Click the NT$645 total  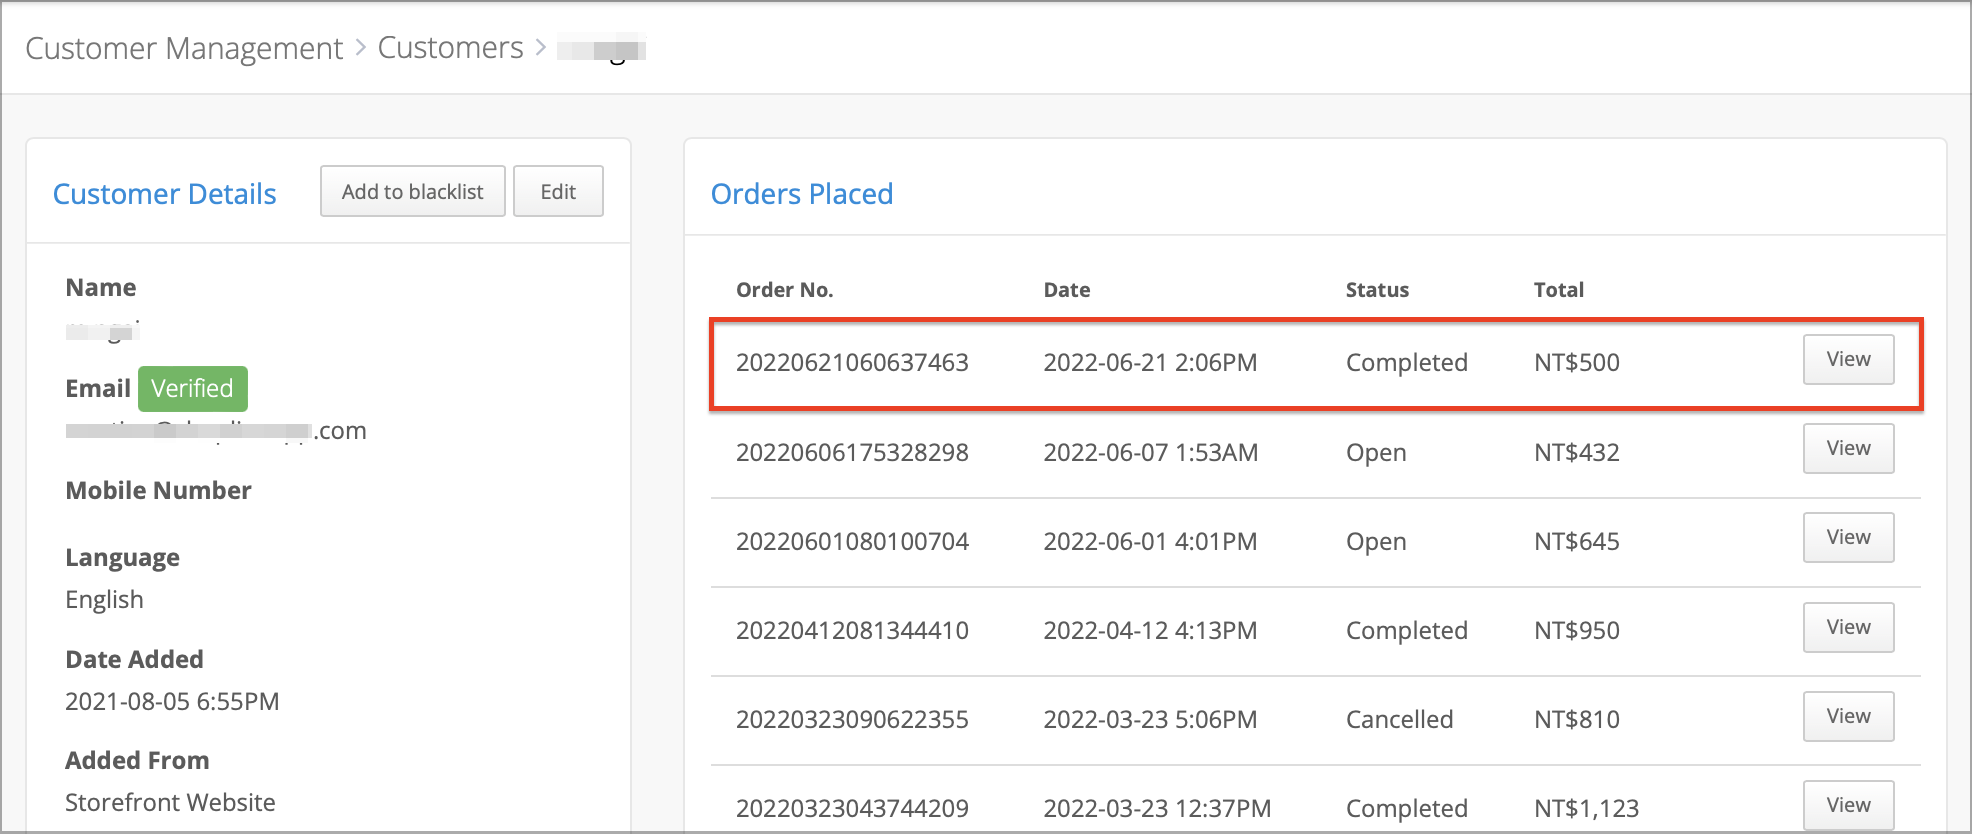tap(1577, 541)
